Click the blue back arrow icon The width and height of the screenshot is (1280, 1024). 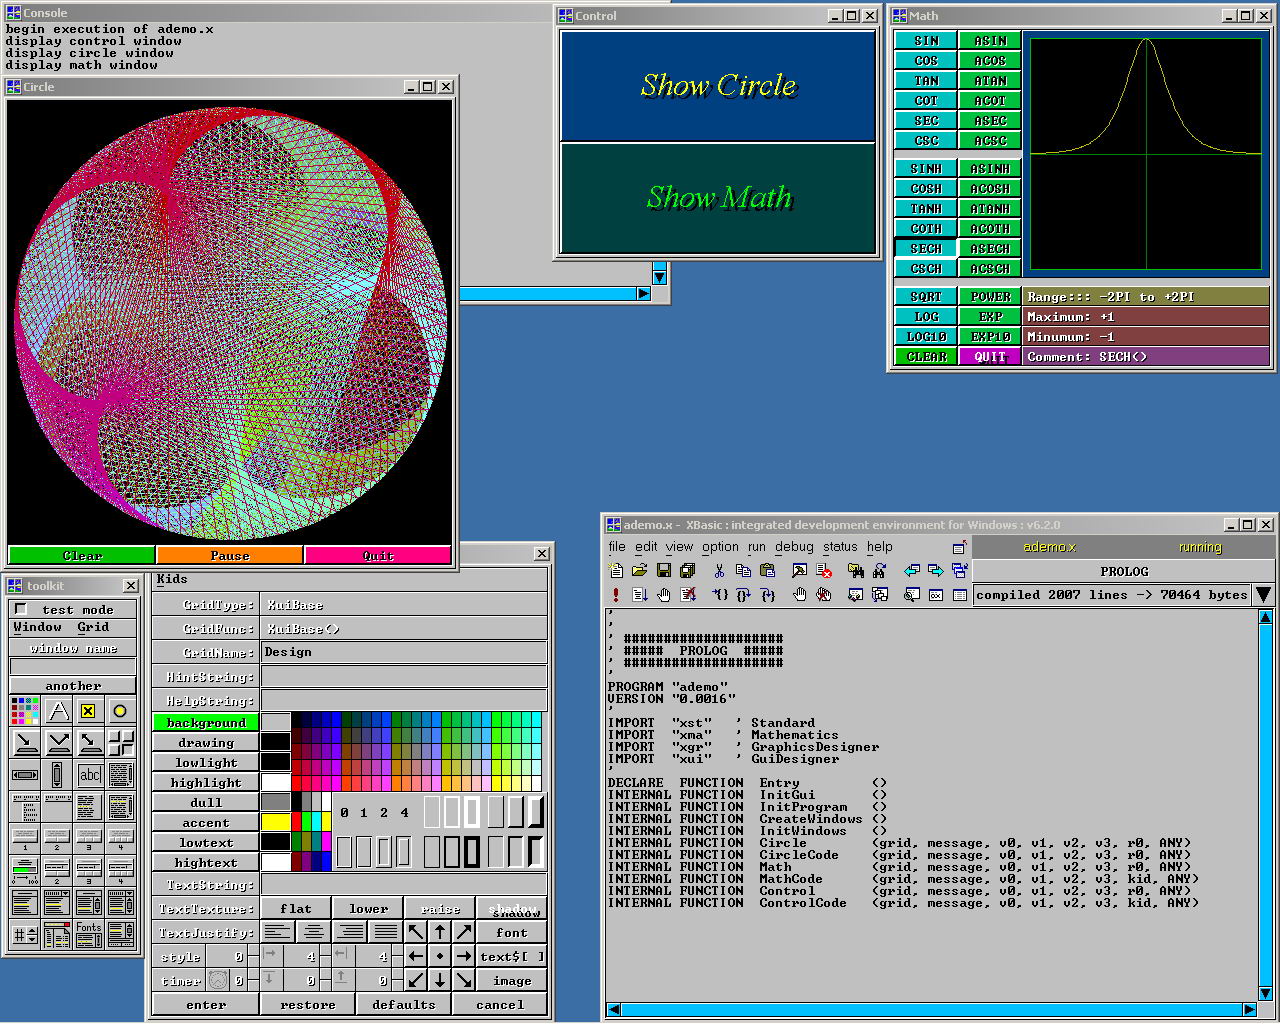coord(912,570)
